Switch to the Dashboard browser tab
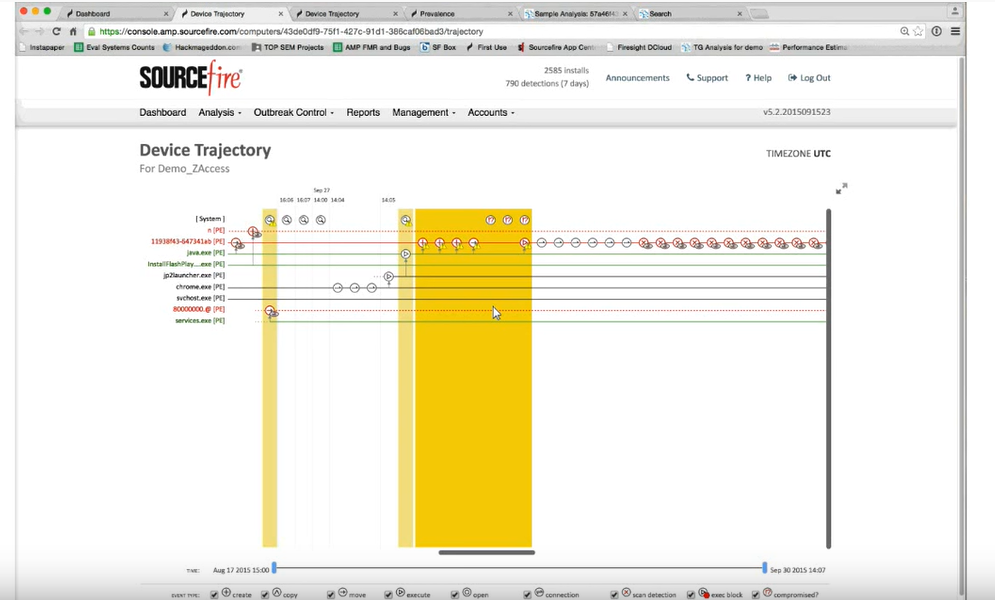Screen dimensions: 995x600 click(117, 13)
